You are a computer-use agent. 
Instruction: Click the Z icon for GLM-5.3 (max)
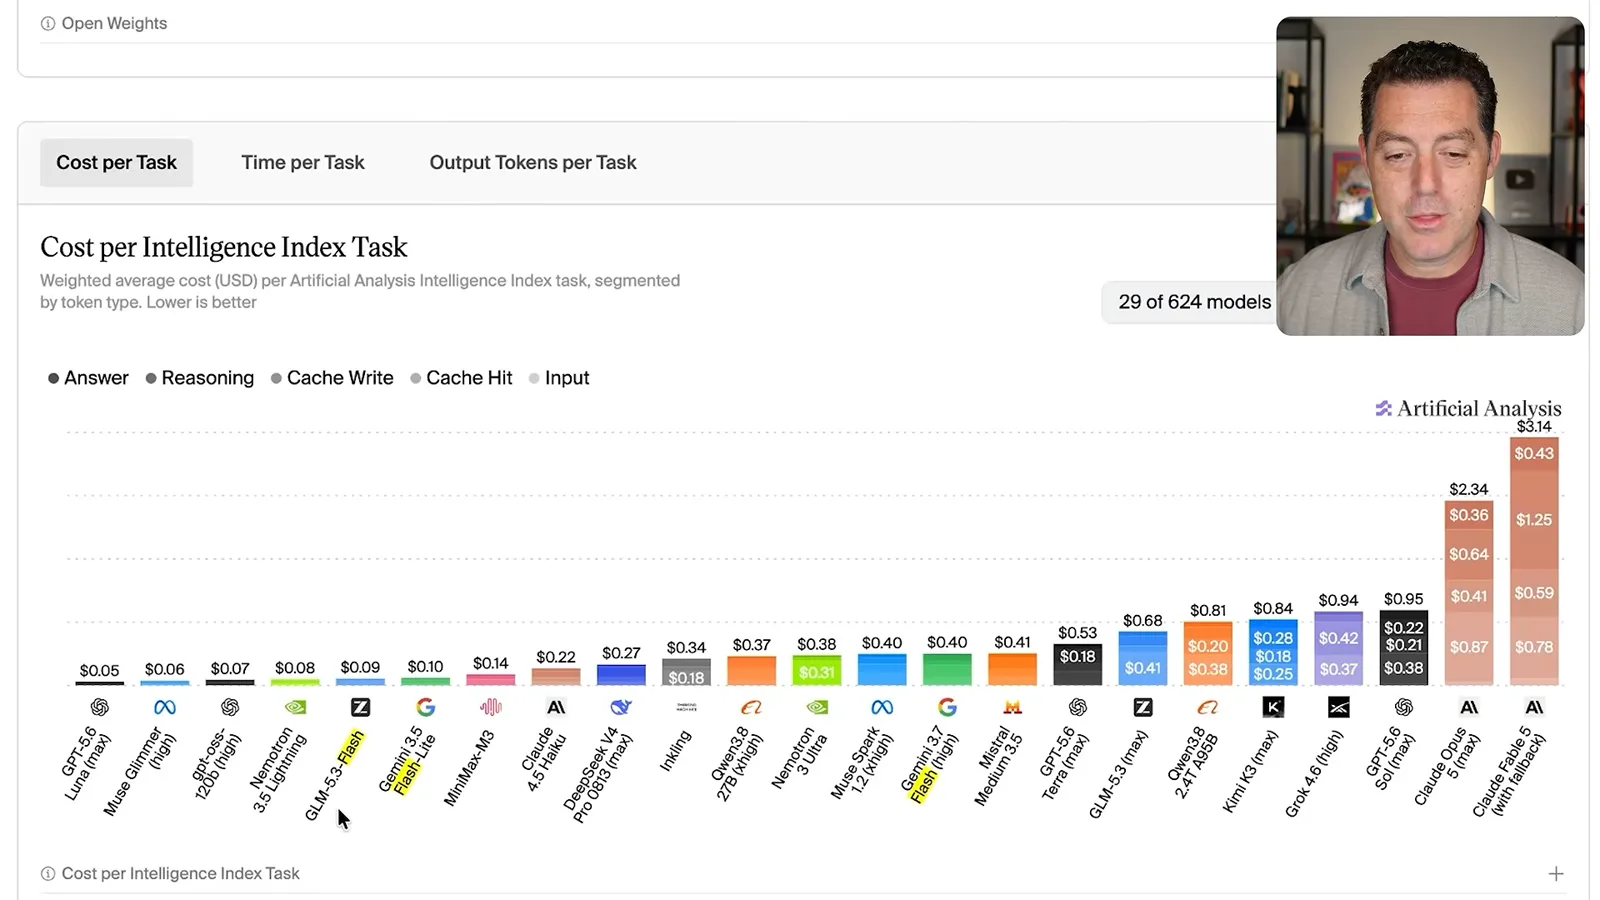coord(1142,707)
